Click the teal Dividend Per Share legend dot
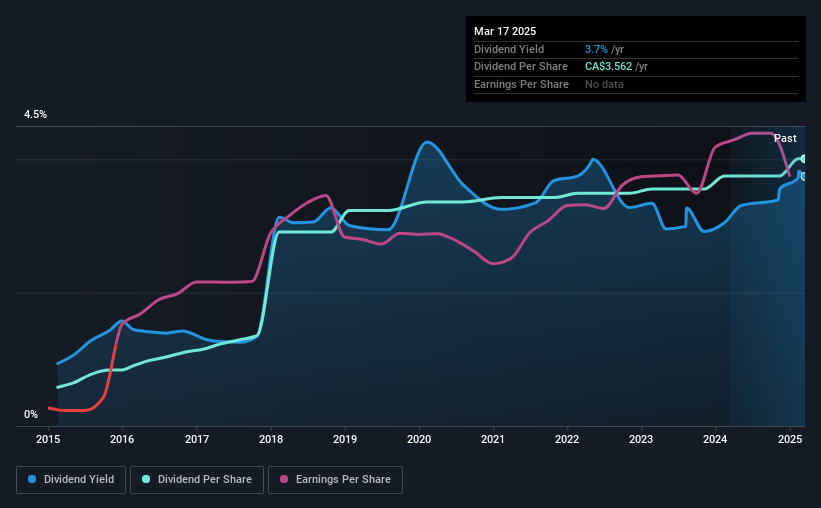The image size is (821, 508). coord(146,479)
